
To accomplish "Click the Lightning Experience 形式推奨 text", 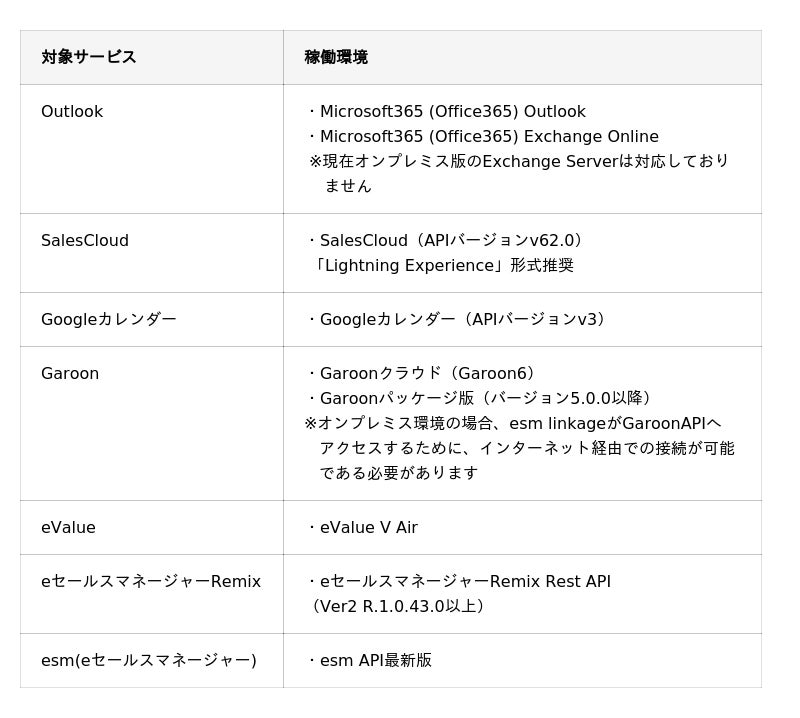I will click(x=441, y=266).
